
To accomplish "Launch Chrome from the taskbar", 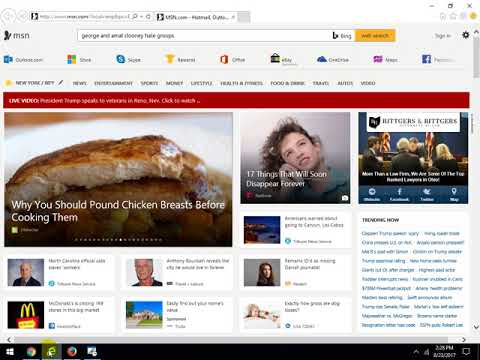I will pos(31,352).
